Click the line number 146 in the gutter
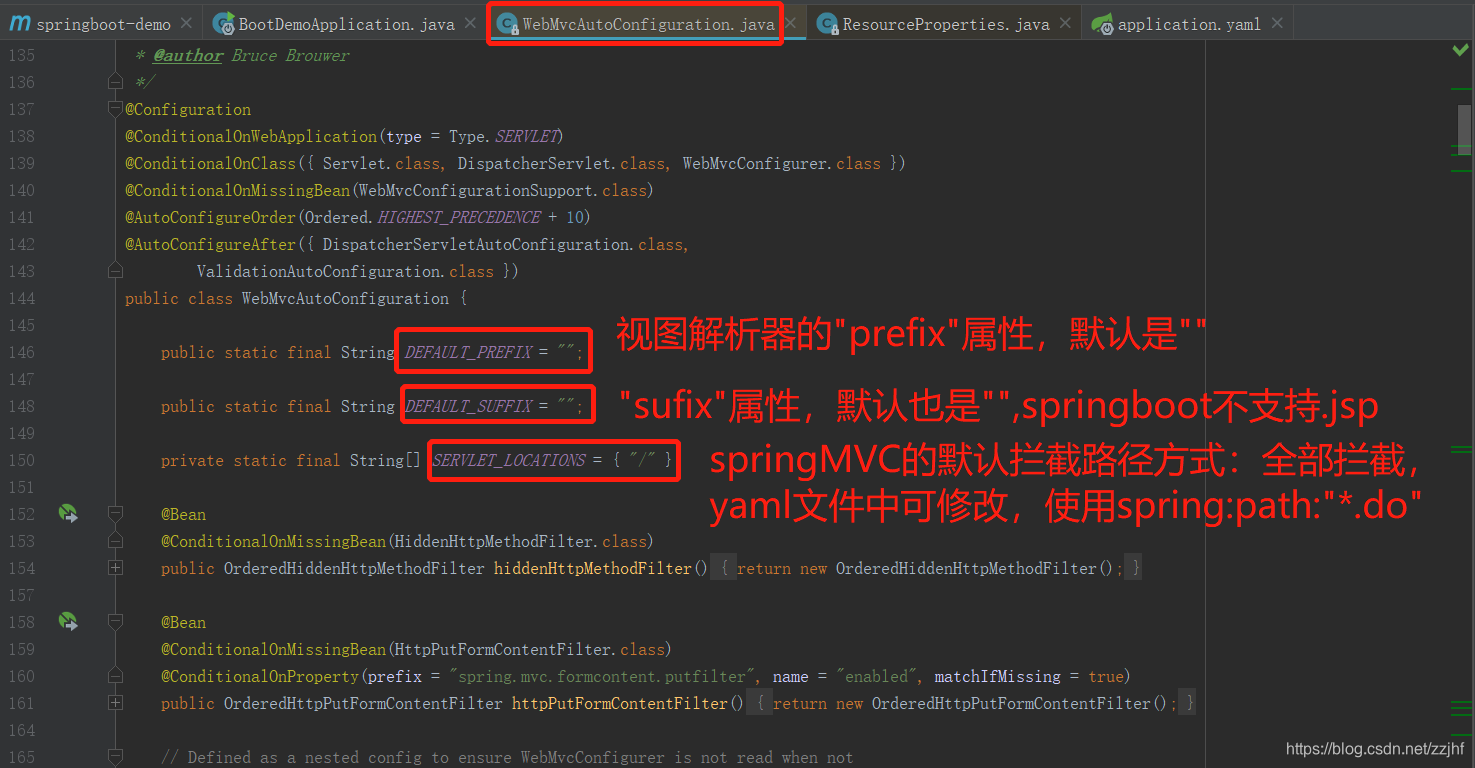 point(21,352)
